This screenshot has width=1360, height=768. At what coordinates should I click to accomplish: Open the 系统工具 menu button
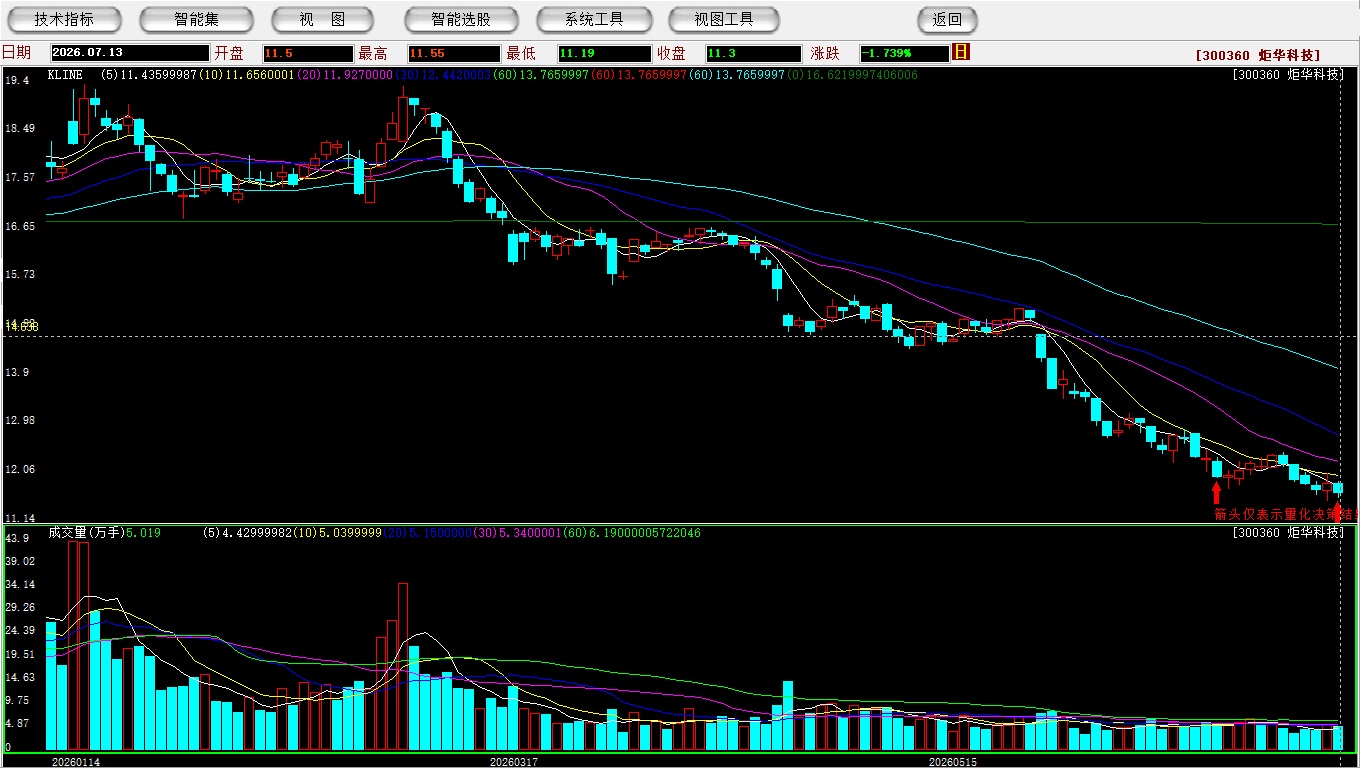click(x=594, y=19)
